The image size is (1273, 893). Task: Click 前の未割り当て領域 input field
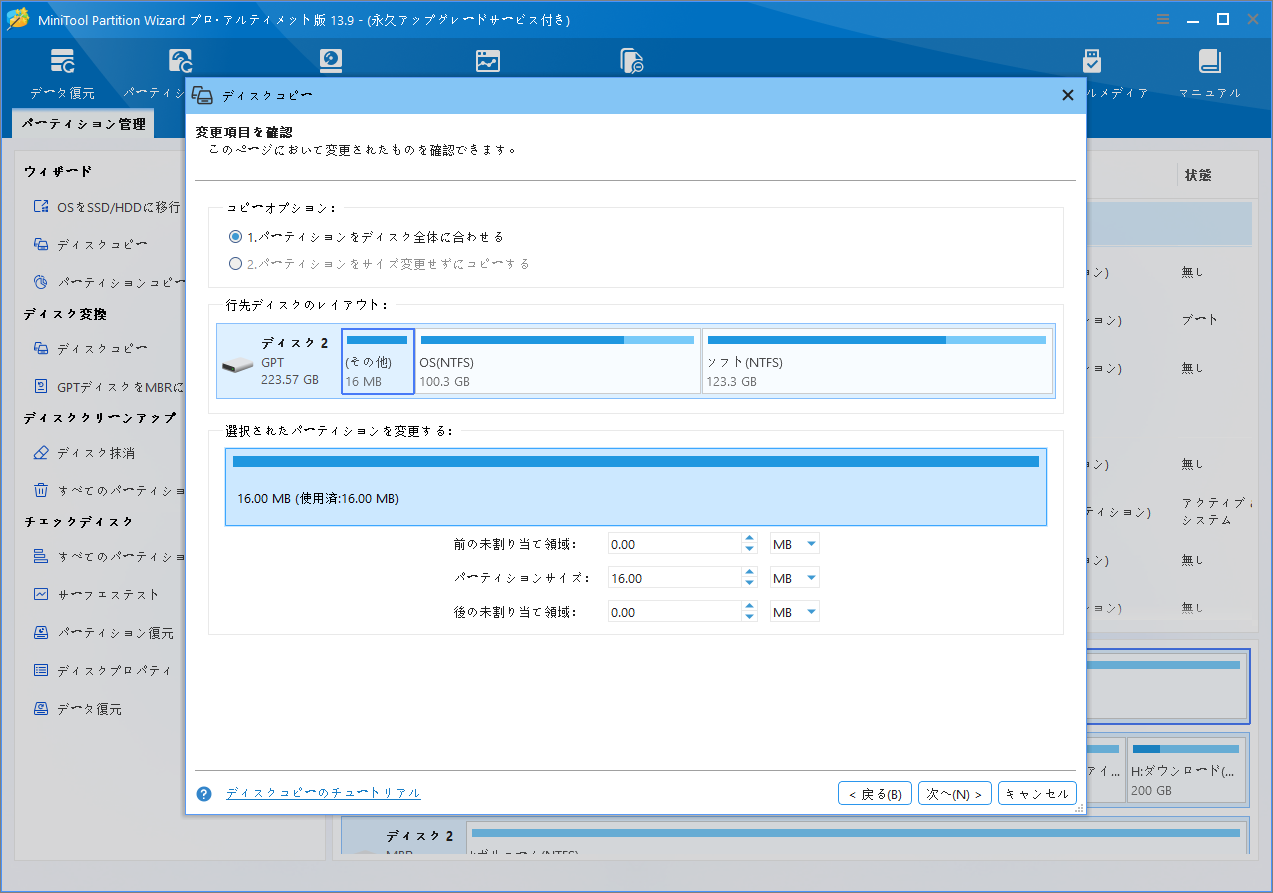tap(675, 544)
